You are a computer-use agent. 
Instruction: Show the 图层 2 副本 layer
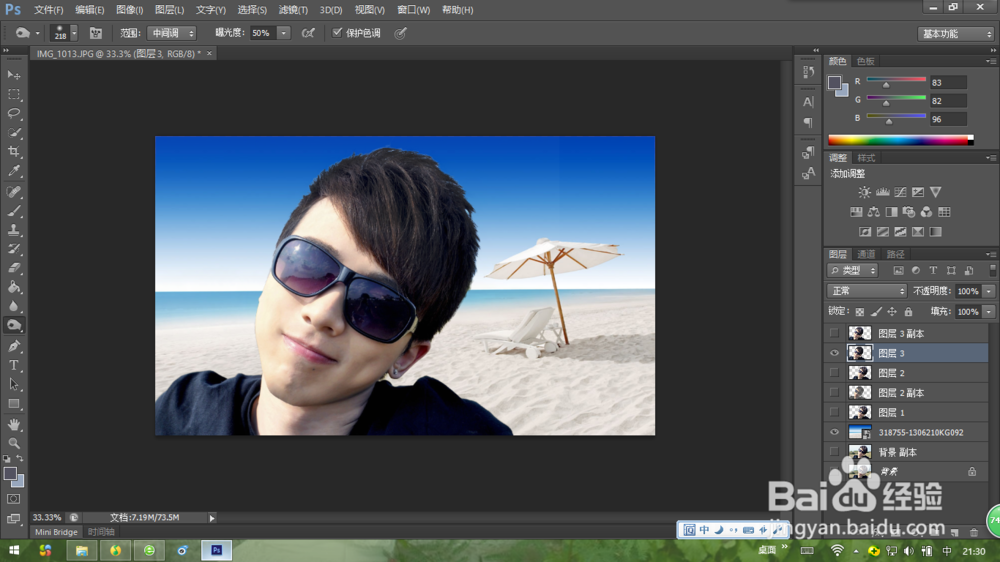834,392
